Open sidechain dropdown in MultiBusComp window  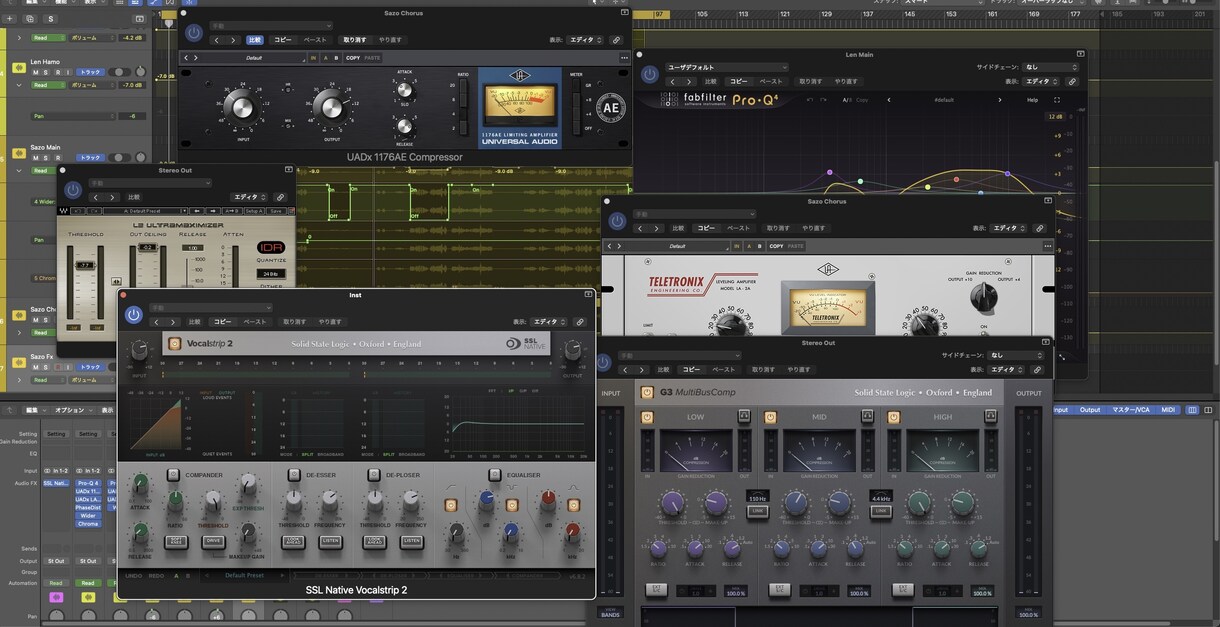point(1015,355)
